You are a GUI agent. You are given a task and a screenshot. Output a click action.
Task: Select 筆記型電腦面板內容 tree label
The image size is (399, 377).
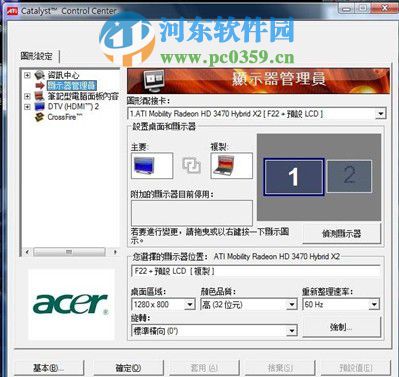pos(83,96)
